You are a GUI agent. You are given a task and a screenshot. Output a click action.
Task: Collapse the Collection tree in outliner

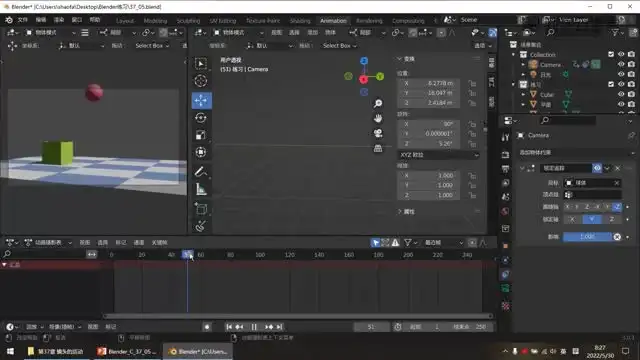[x=513, y=54]
